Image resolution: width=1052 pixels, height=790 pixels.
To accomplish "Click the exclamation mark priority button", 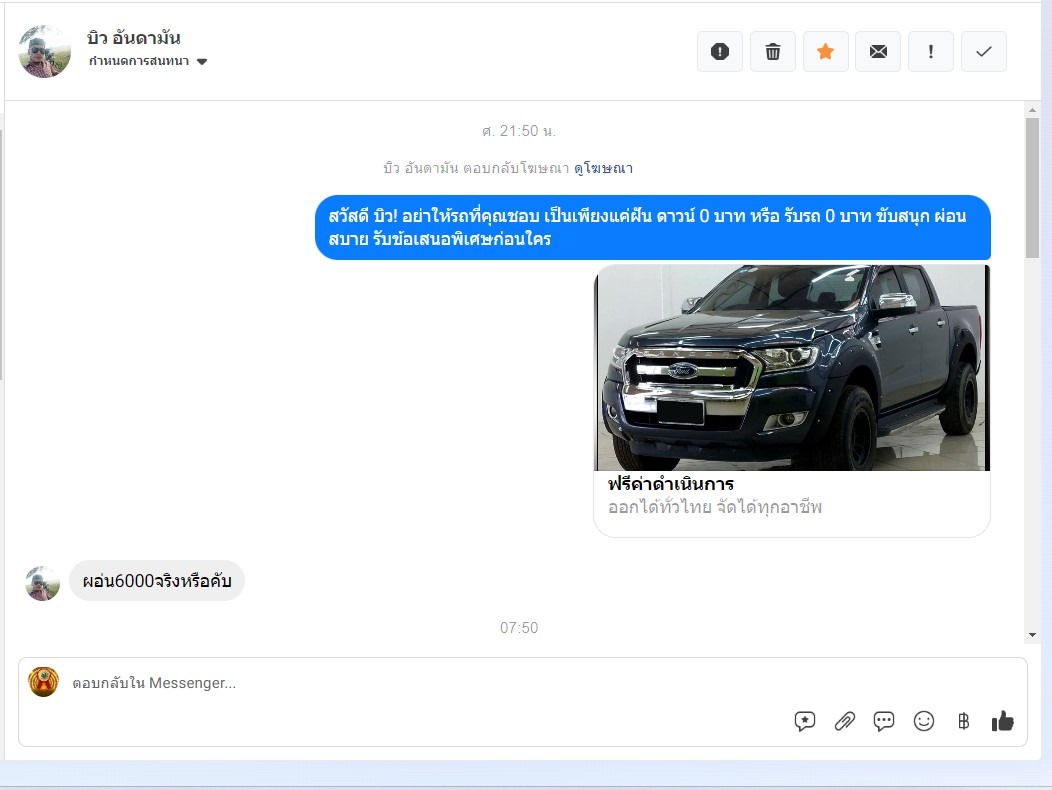I will click(x=931, y=52).
